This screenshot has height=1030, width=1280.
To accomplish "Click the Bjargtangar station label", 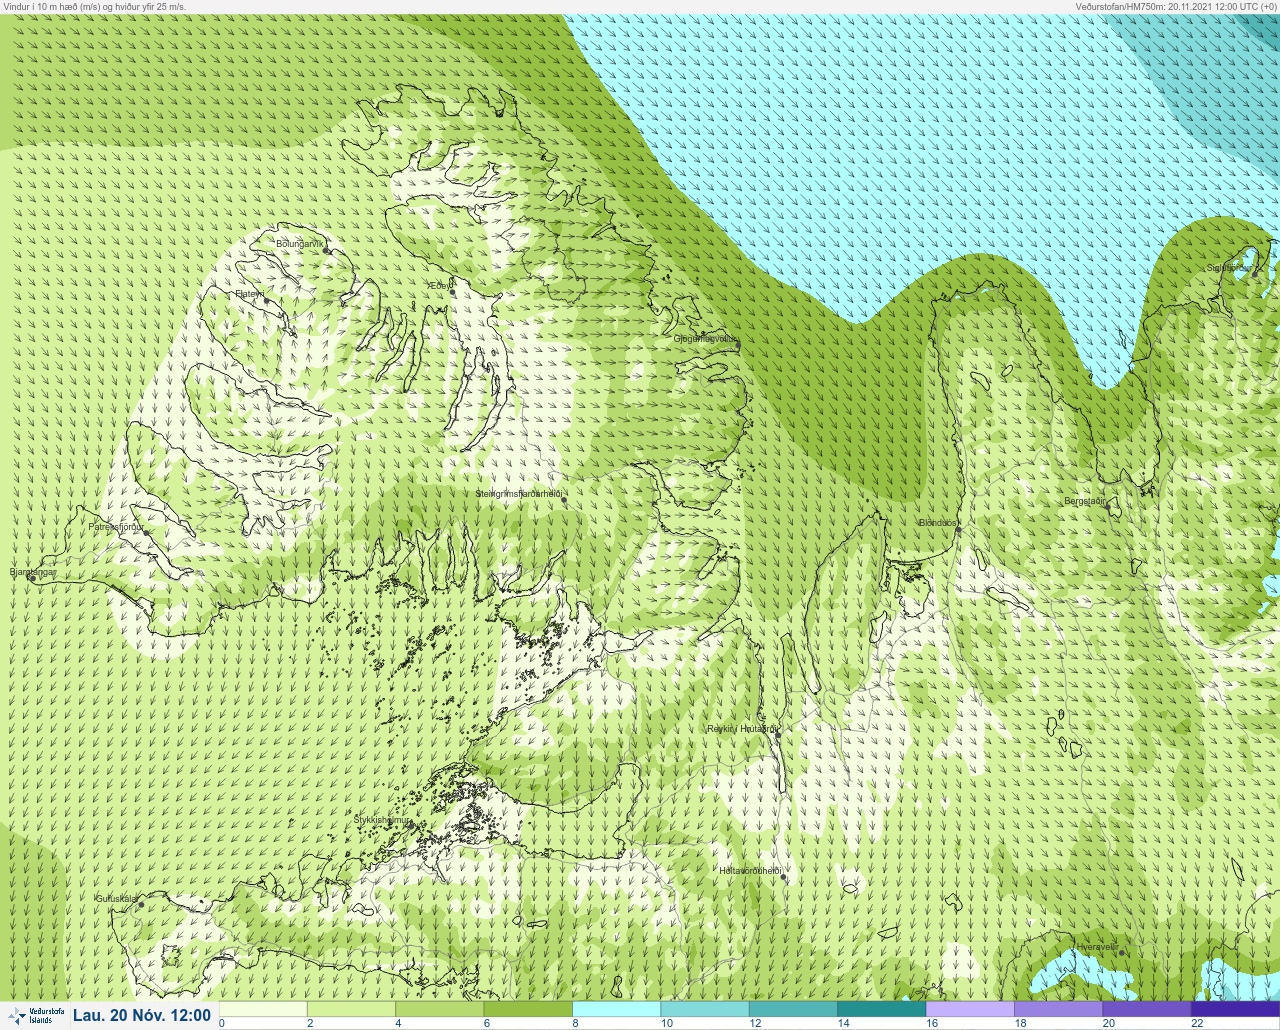I will tap(32, 573).
